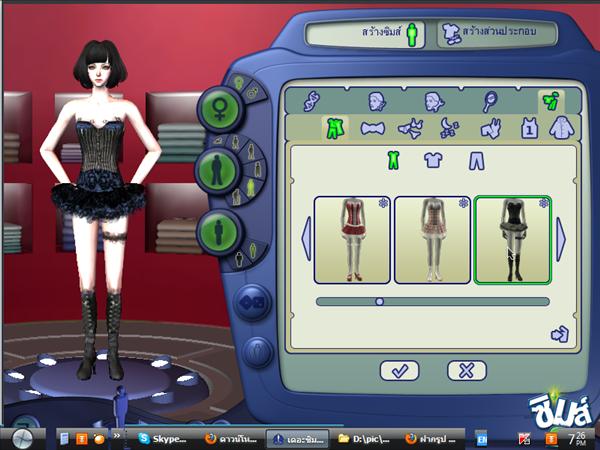Click the large female gender symbol button
Screen dimensions: 600x450
(220, 109)
